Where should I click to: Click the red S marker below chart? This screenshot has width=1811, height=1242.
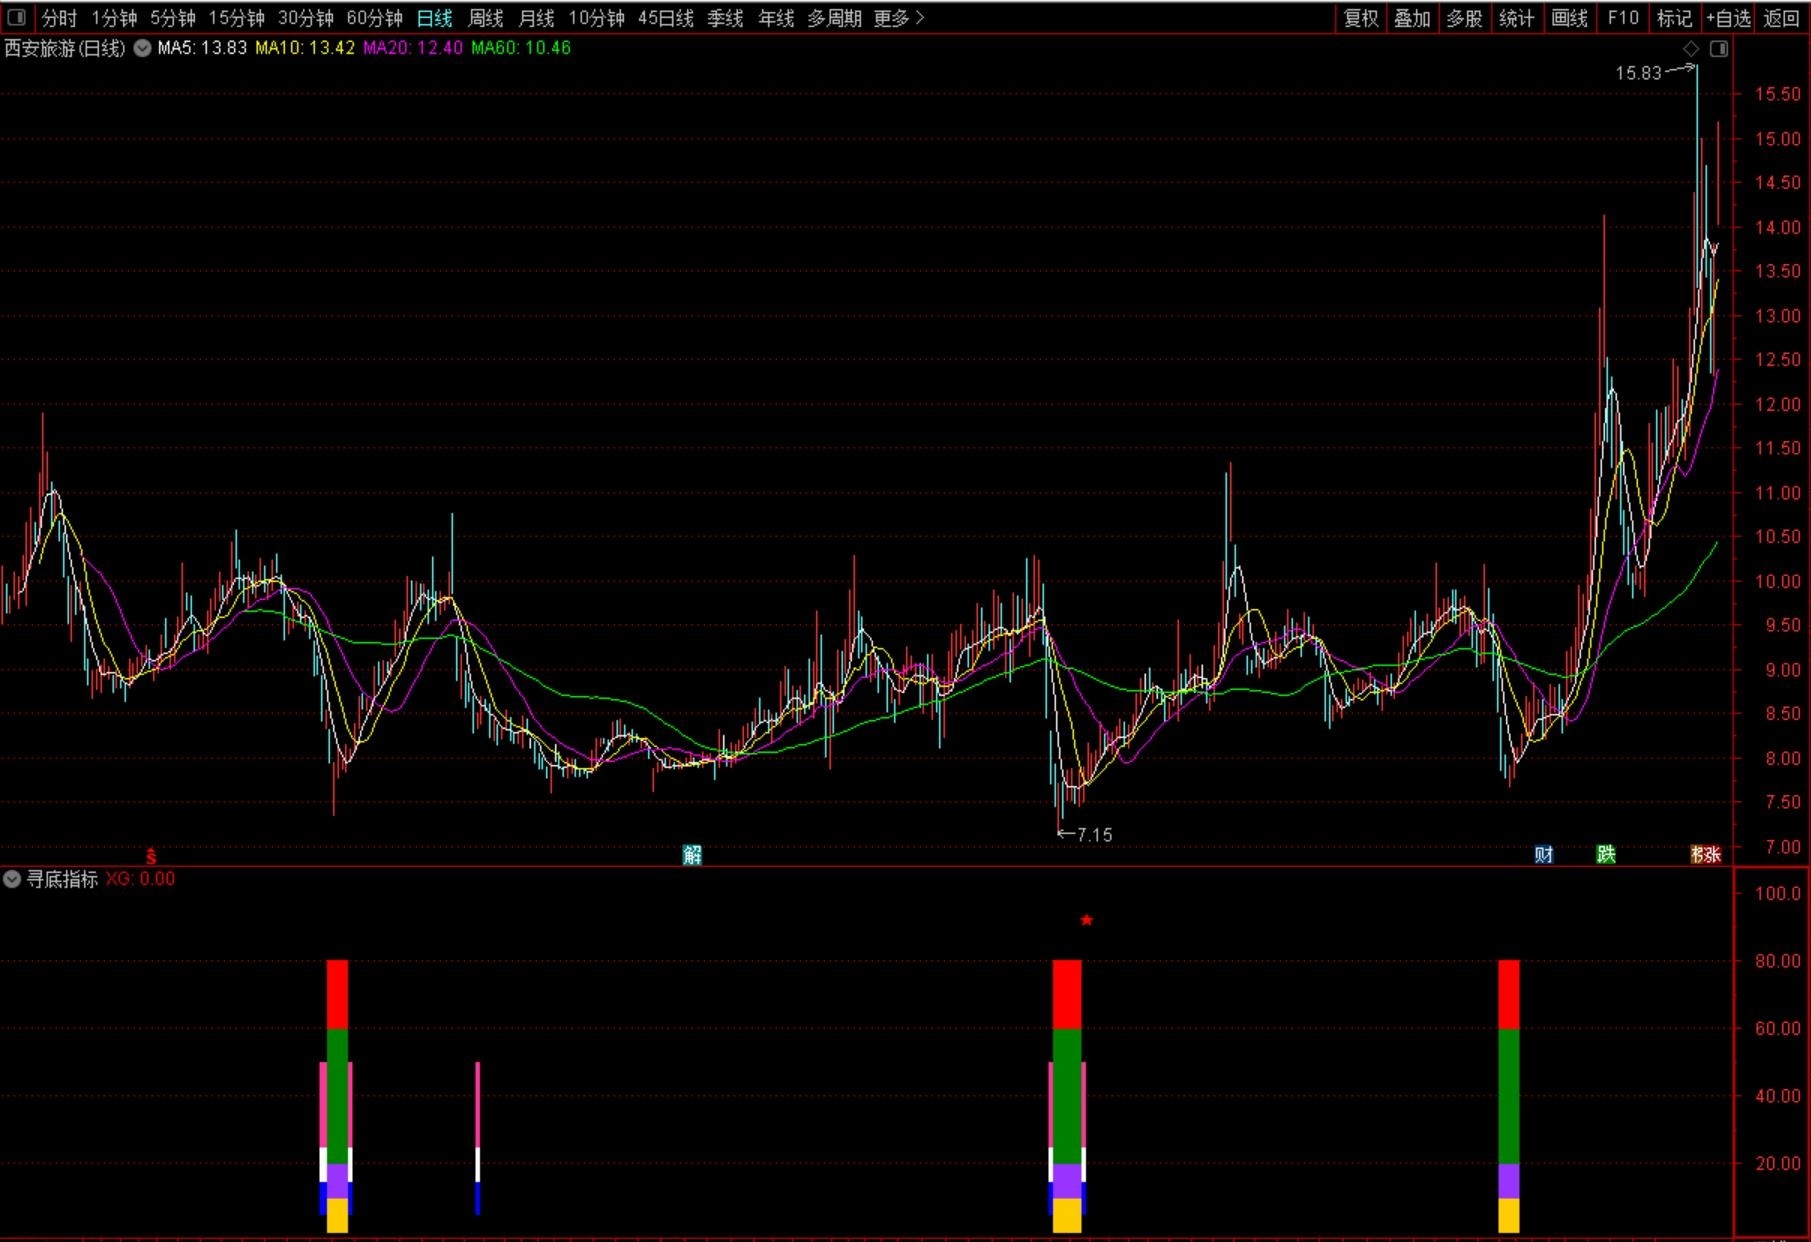(151, 855)
